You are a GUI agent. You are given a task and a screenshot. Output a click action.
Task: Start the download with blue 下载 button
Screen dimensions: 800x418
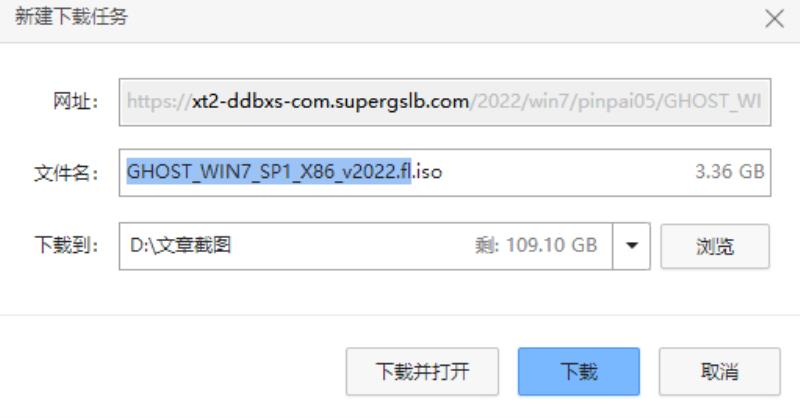pyautogui.click(x=579, y=372)
